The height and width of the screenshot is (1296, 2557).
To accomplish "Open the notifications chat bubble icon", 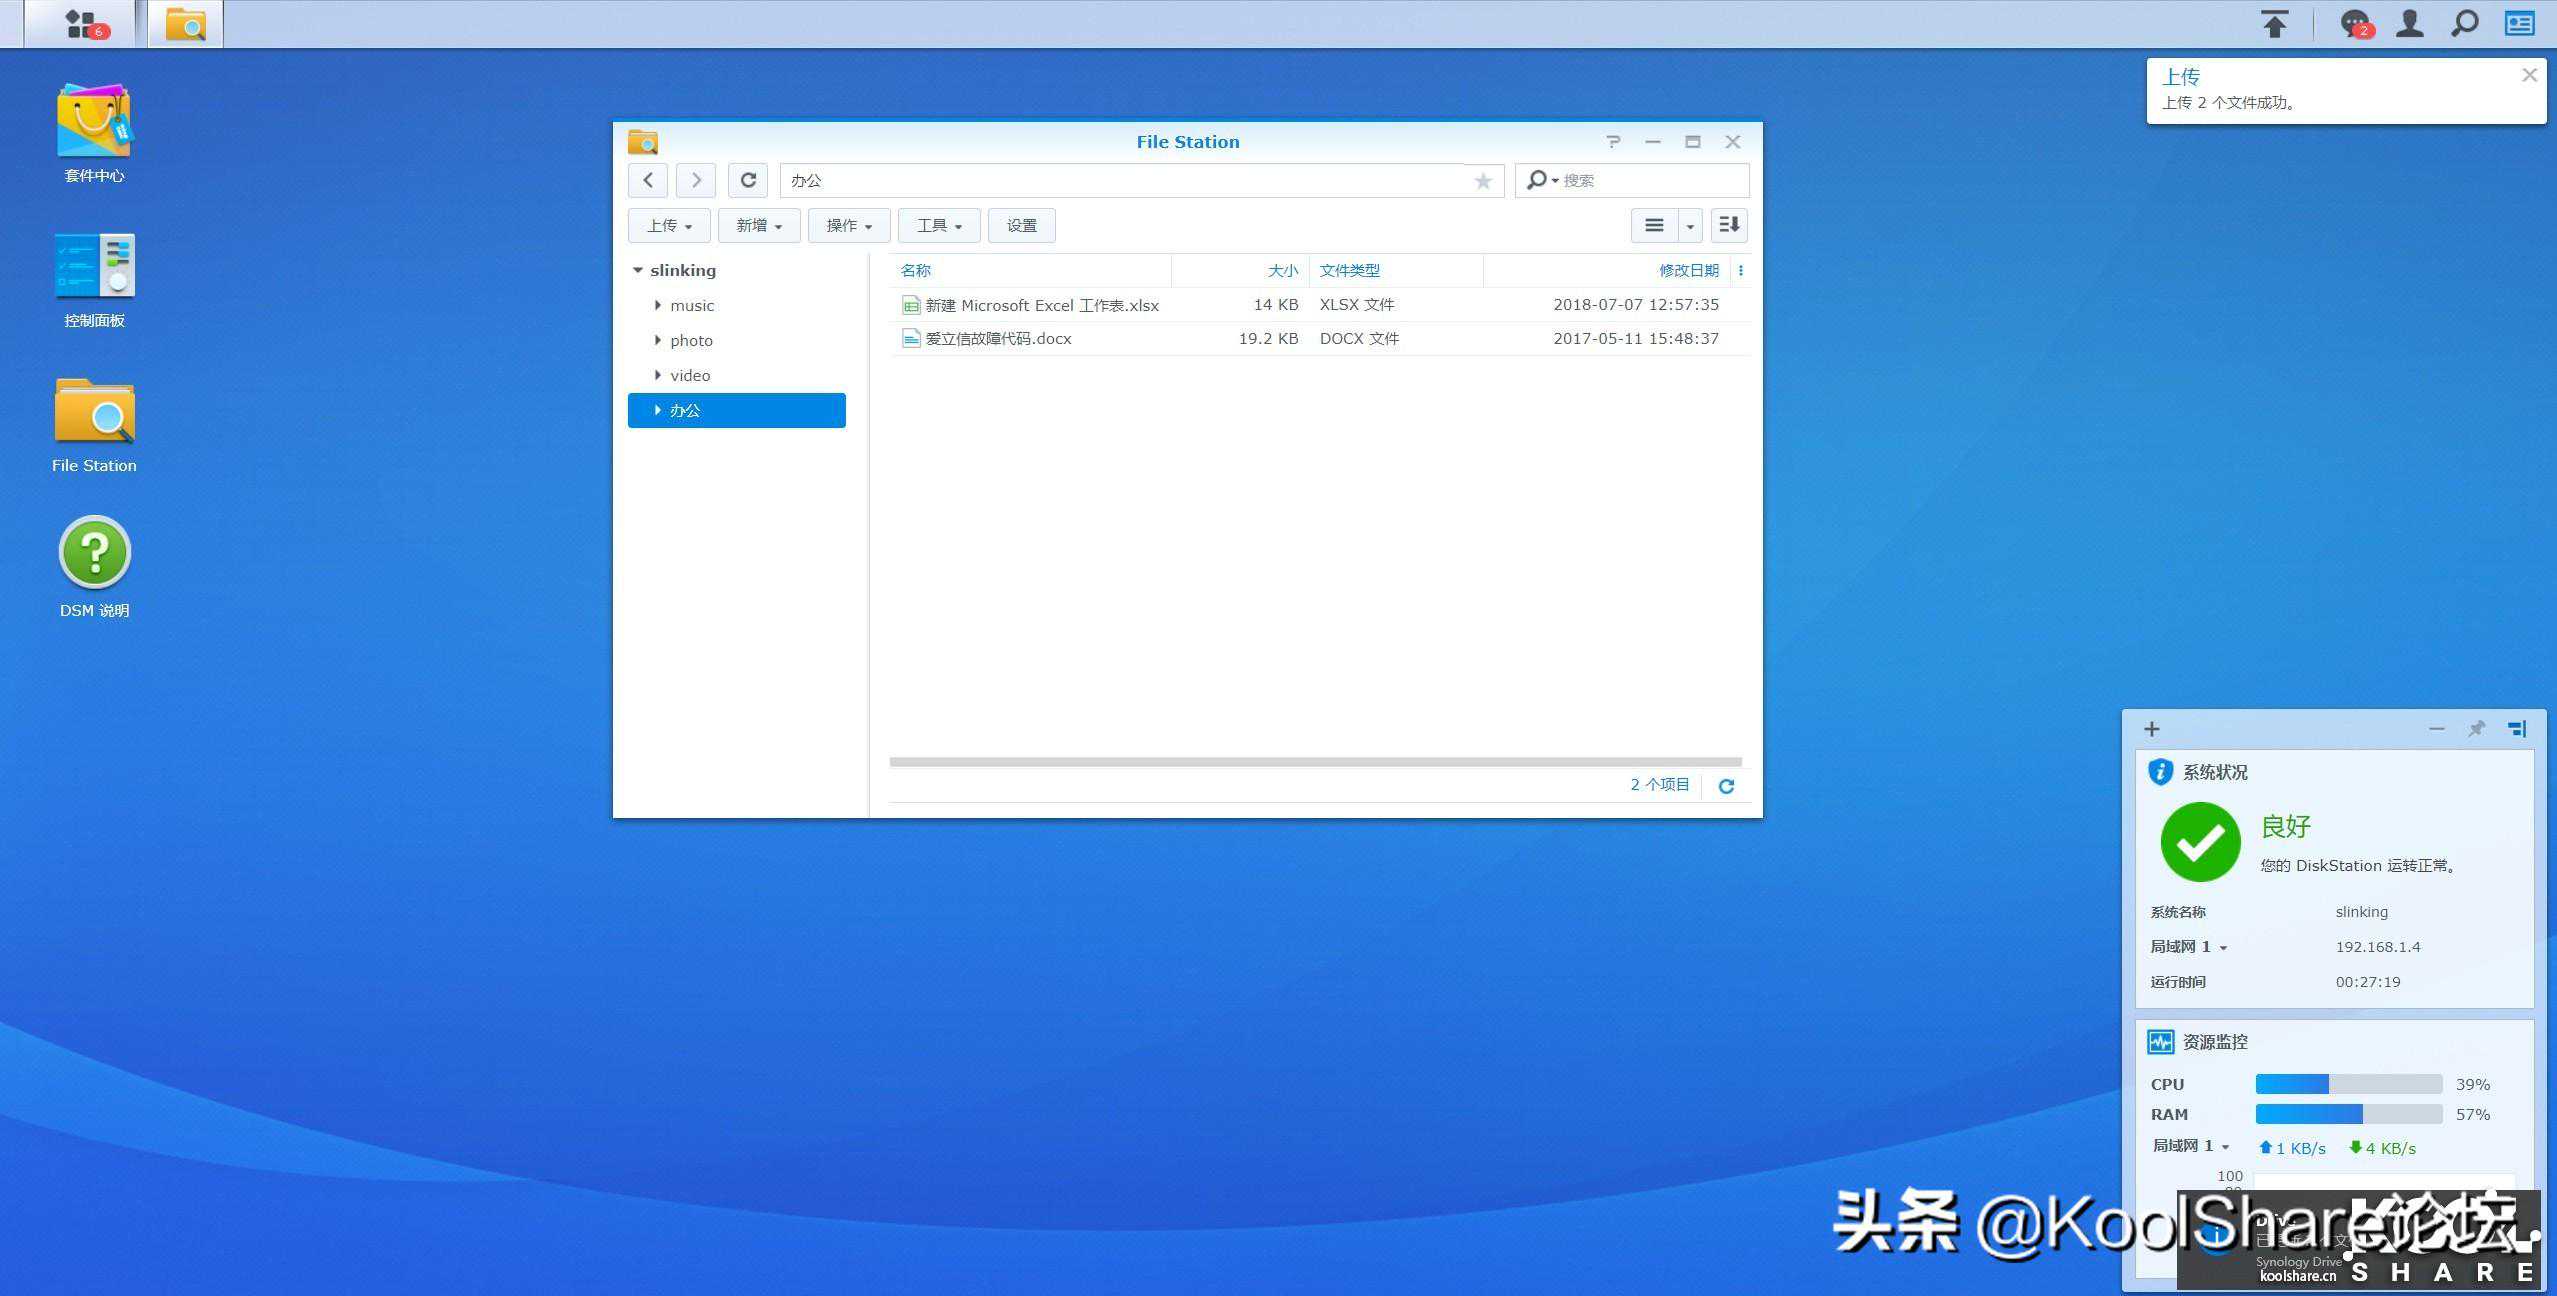I will pyautogui.click(x=2356, y=23).
